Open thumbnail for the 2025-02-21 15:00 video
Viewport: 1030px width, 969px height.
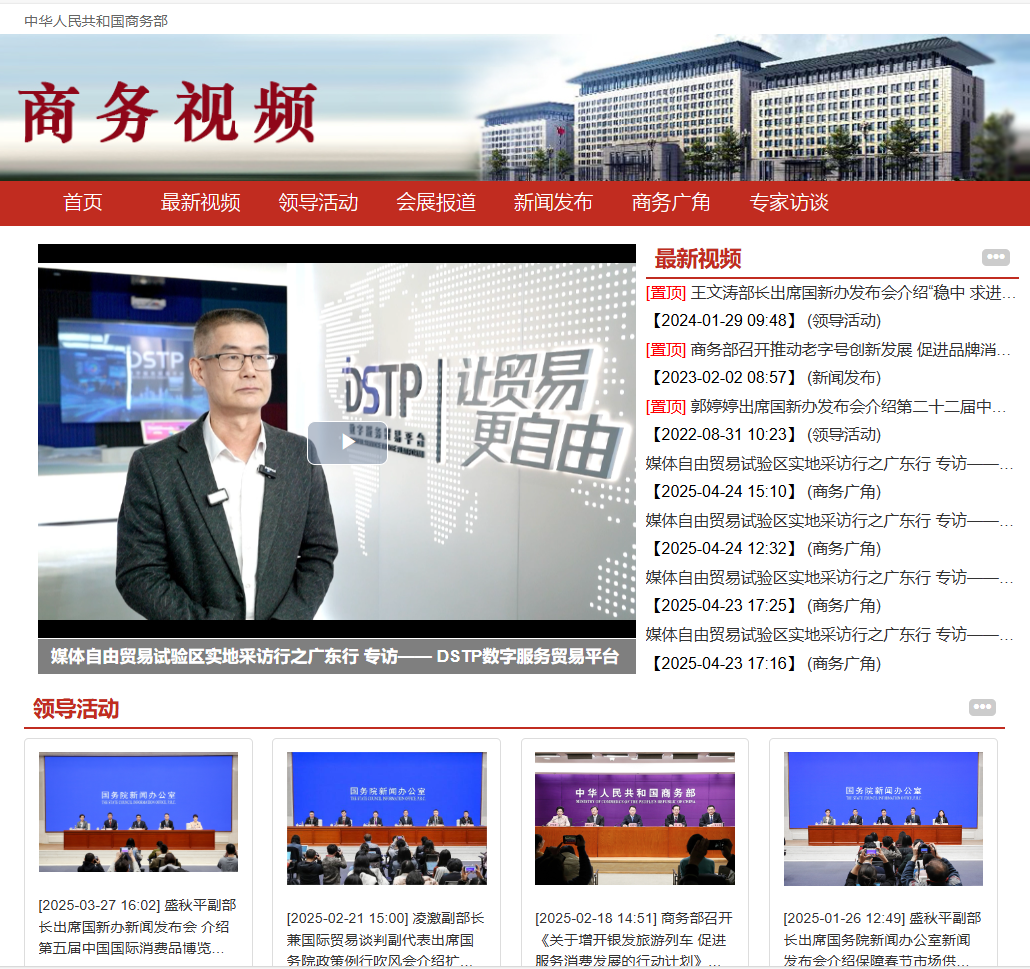387,819
